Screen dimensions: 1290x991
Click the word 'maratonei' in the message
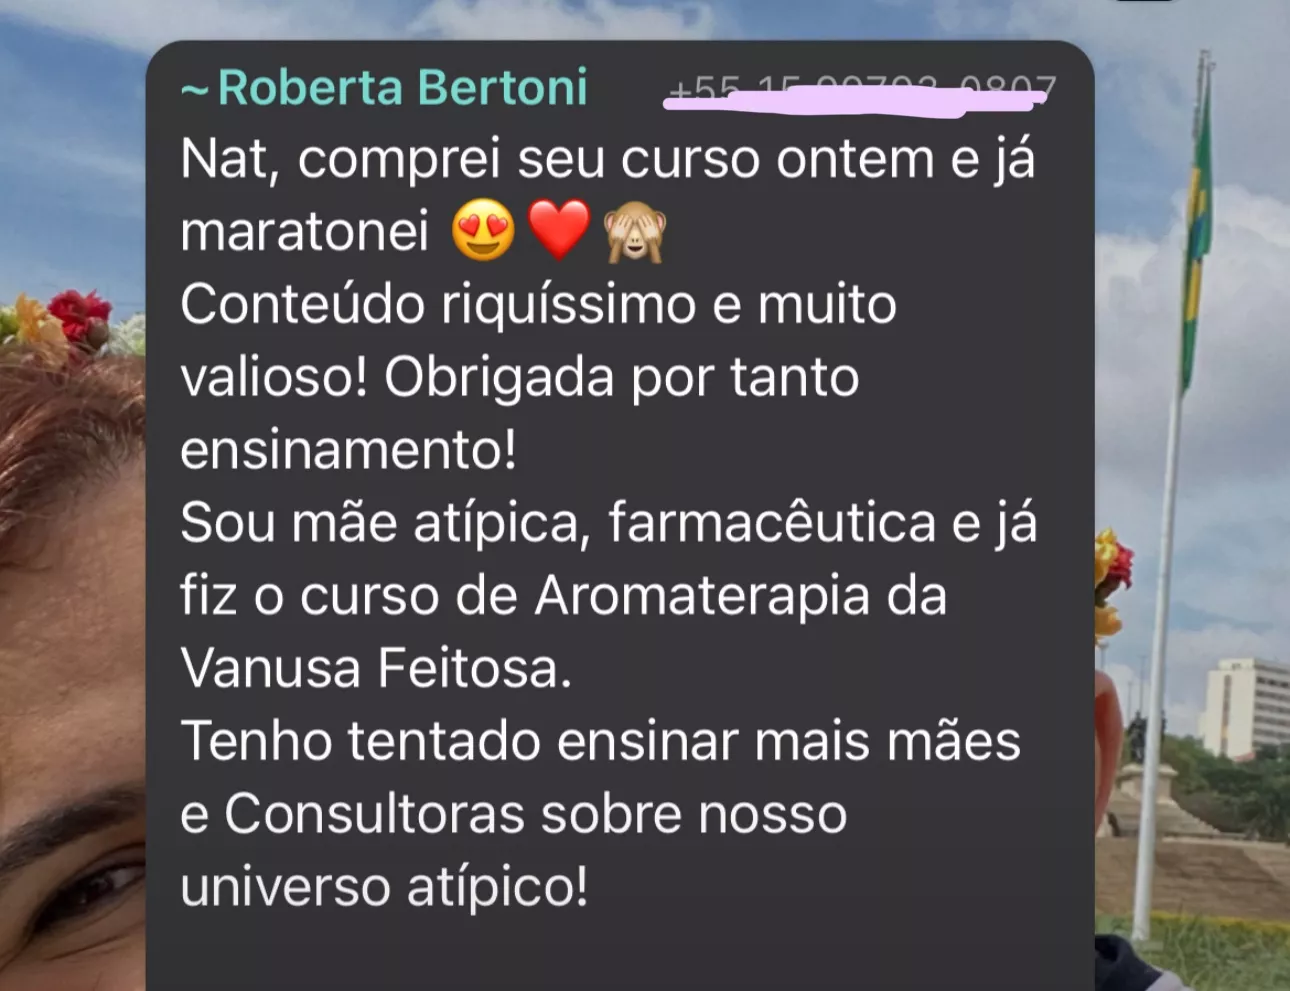(x=305, y=232)
